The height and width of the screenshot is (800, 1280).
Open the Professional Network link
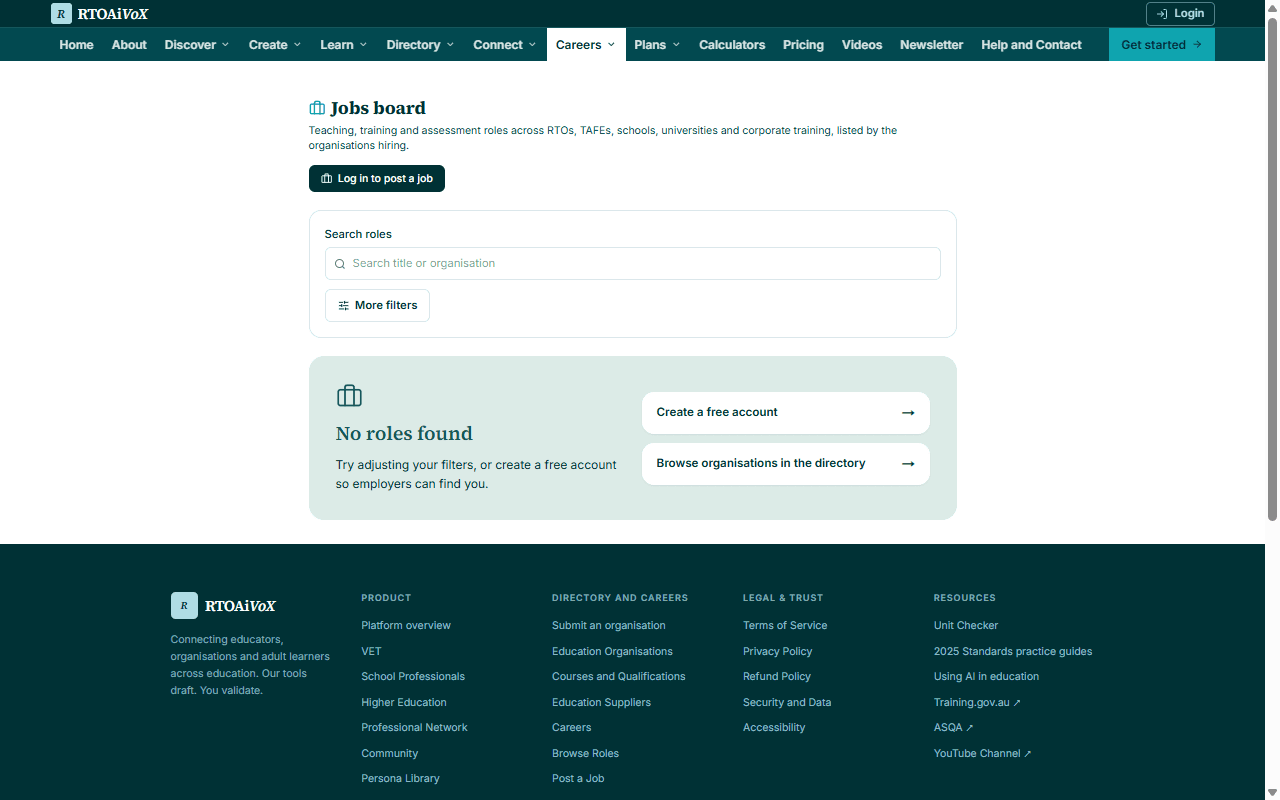[414, 728]
